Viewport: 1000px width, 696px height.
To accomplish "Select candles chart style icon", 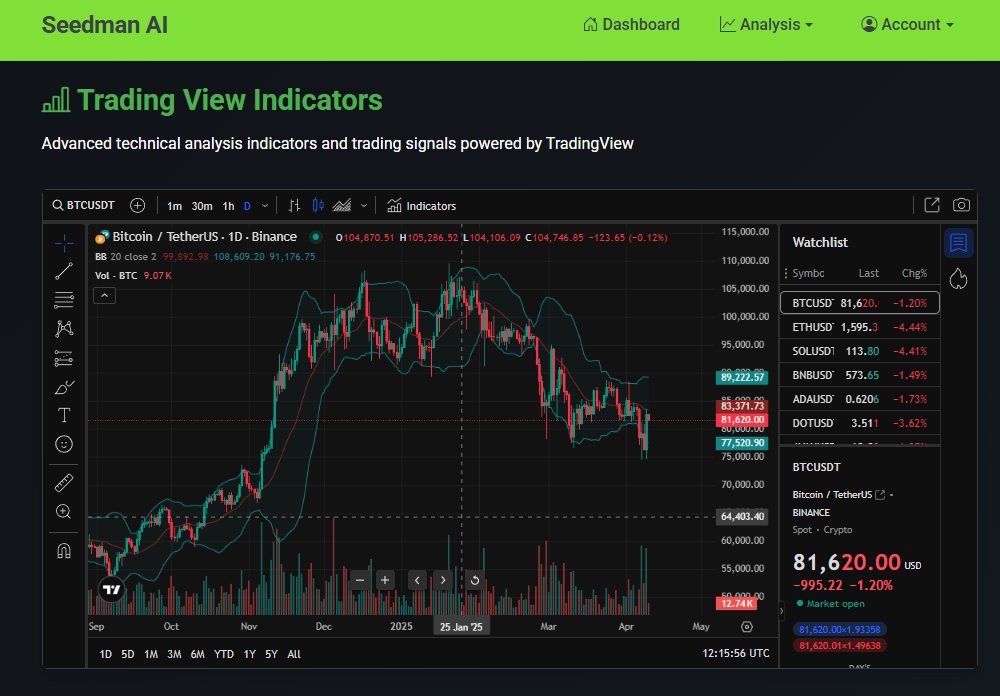I will coord(318,205).
